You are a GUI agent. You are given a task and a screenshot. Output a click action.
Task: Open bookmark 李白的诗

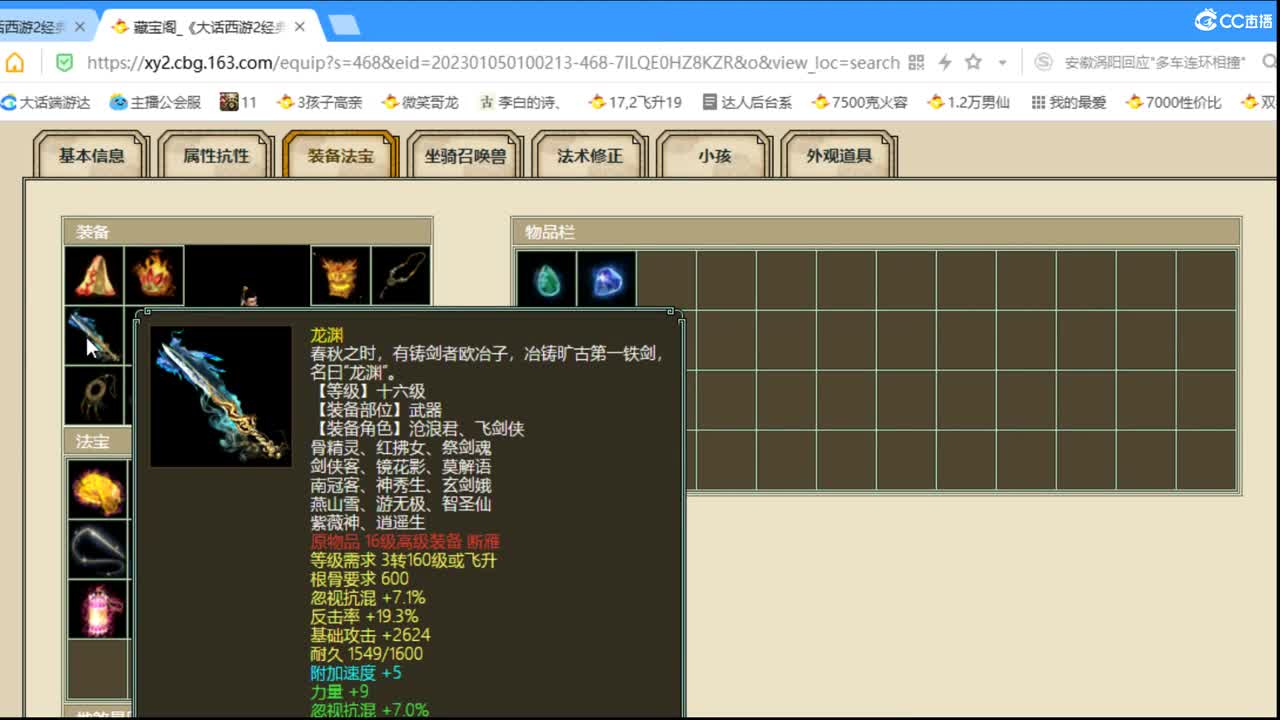(x=520, y=102)
